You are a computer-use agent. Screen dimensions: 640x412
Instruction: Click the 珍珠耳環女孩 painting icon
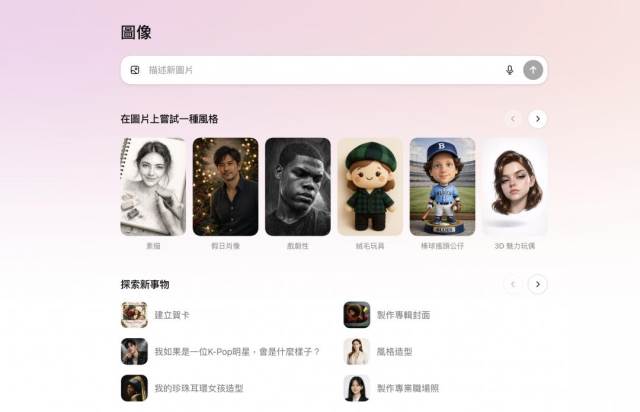tap(134, 388)
